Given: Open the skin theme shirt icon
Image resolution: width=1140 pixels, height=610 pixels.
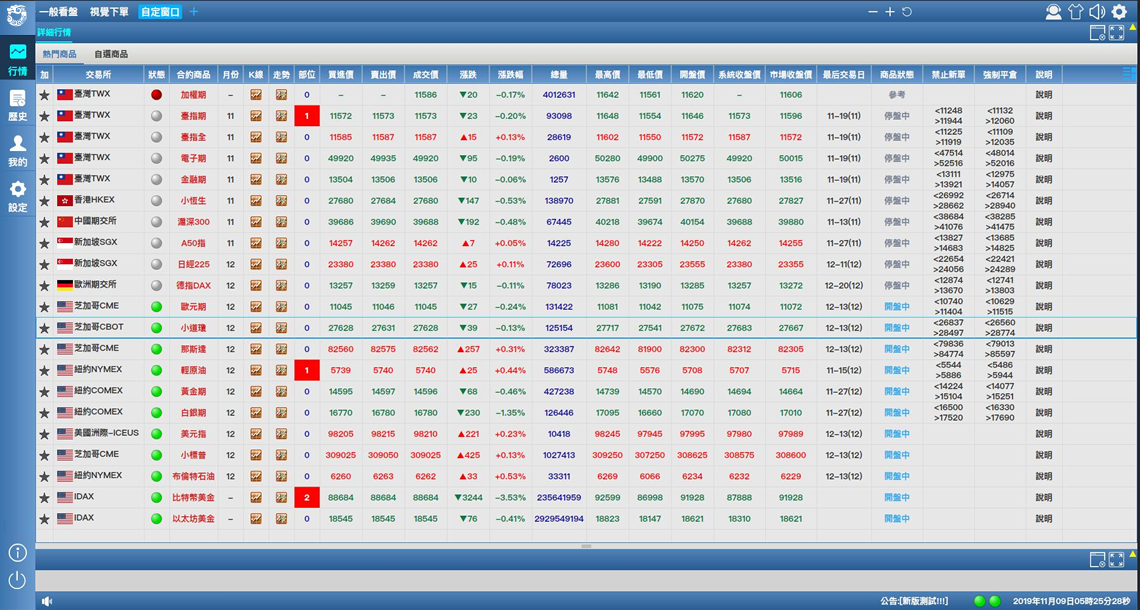Looking at the screenshot, I should coord(1075,12).
